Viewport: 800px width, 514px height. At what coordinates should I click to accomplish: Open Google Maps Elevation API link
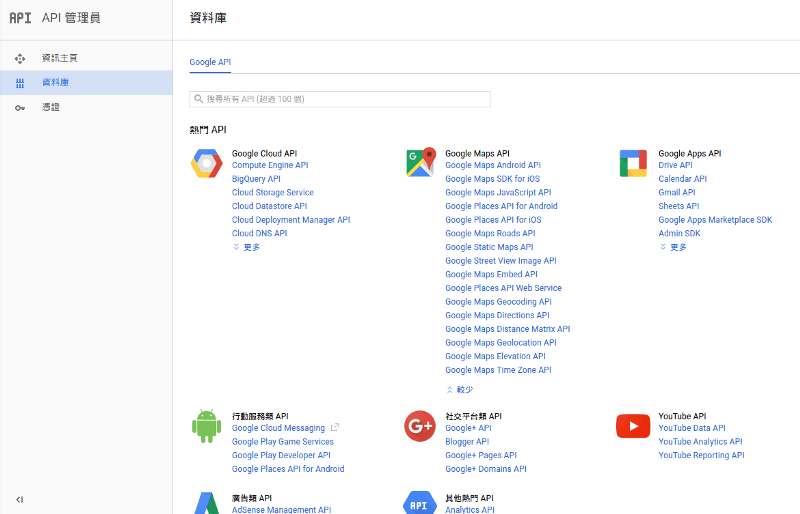tap(495, 356)
